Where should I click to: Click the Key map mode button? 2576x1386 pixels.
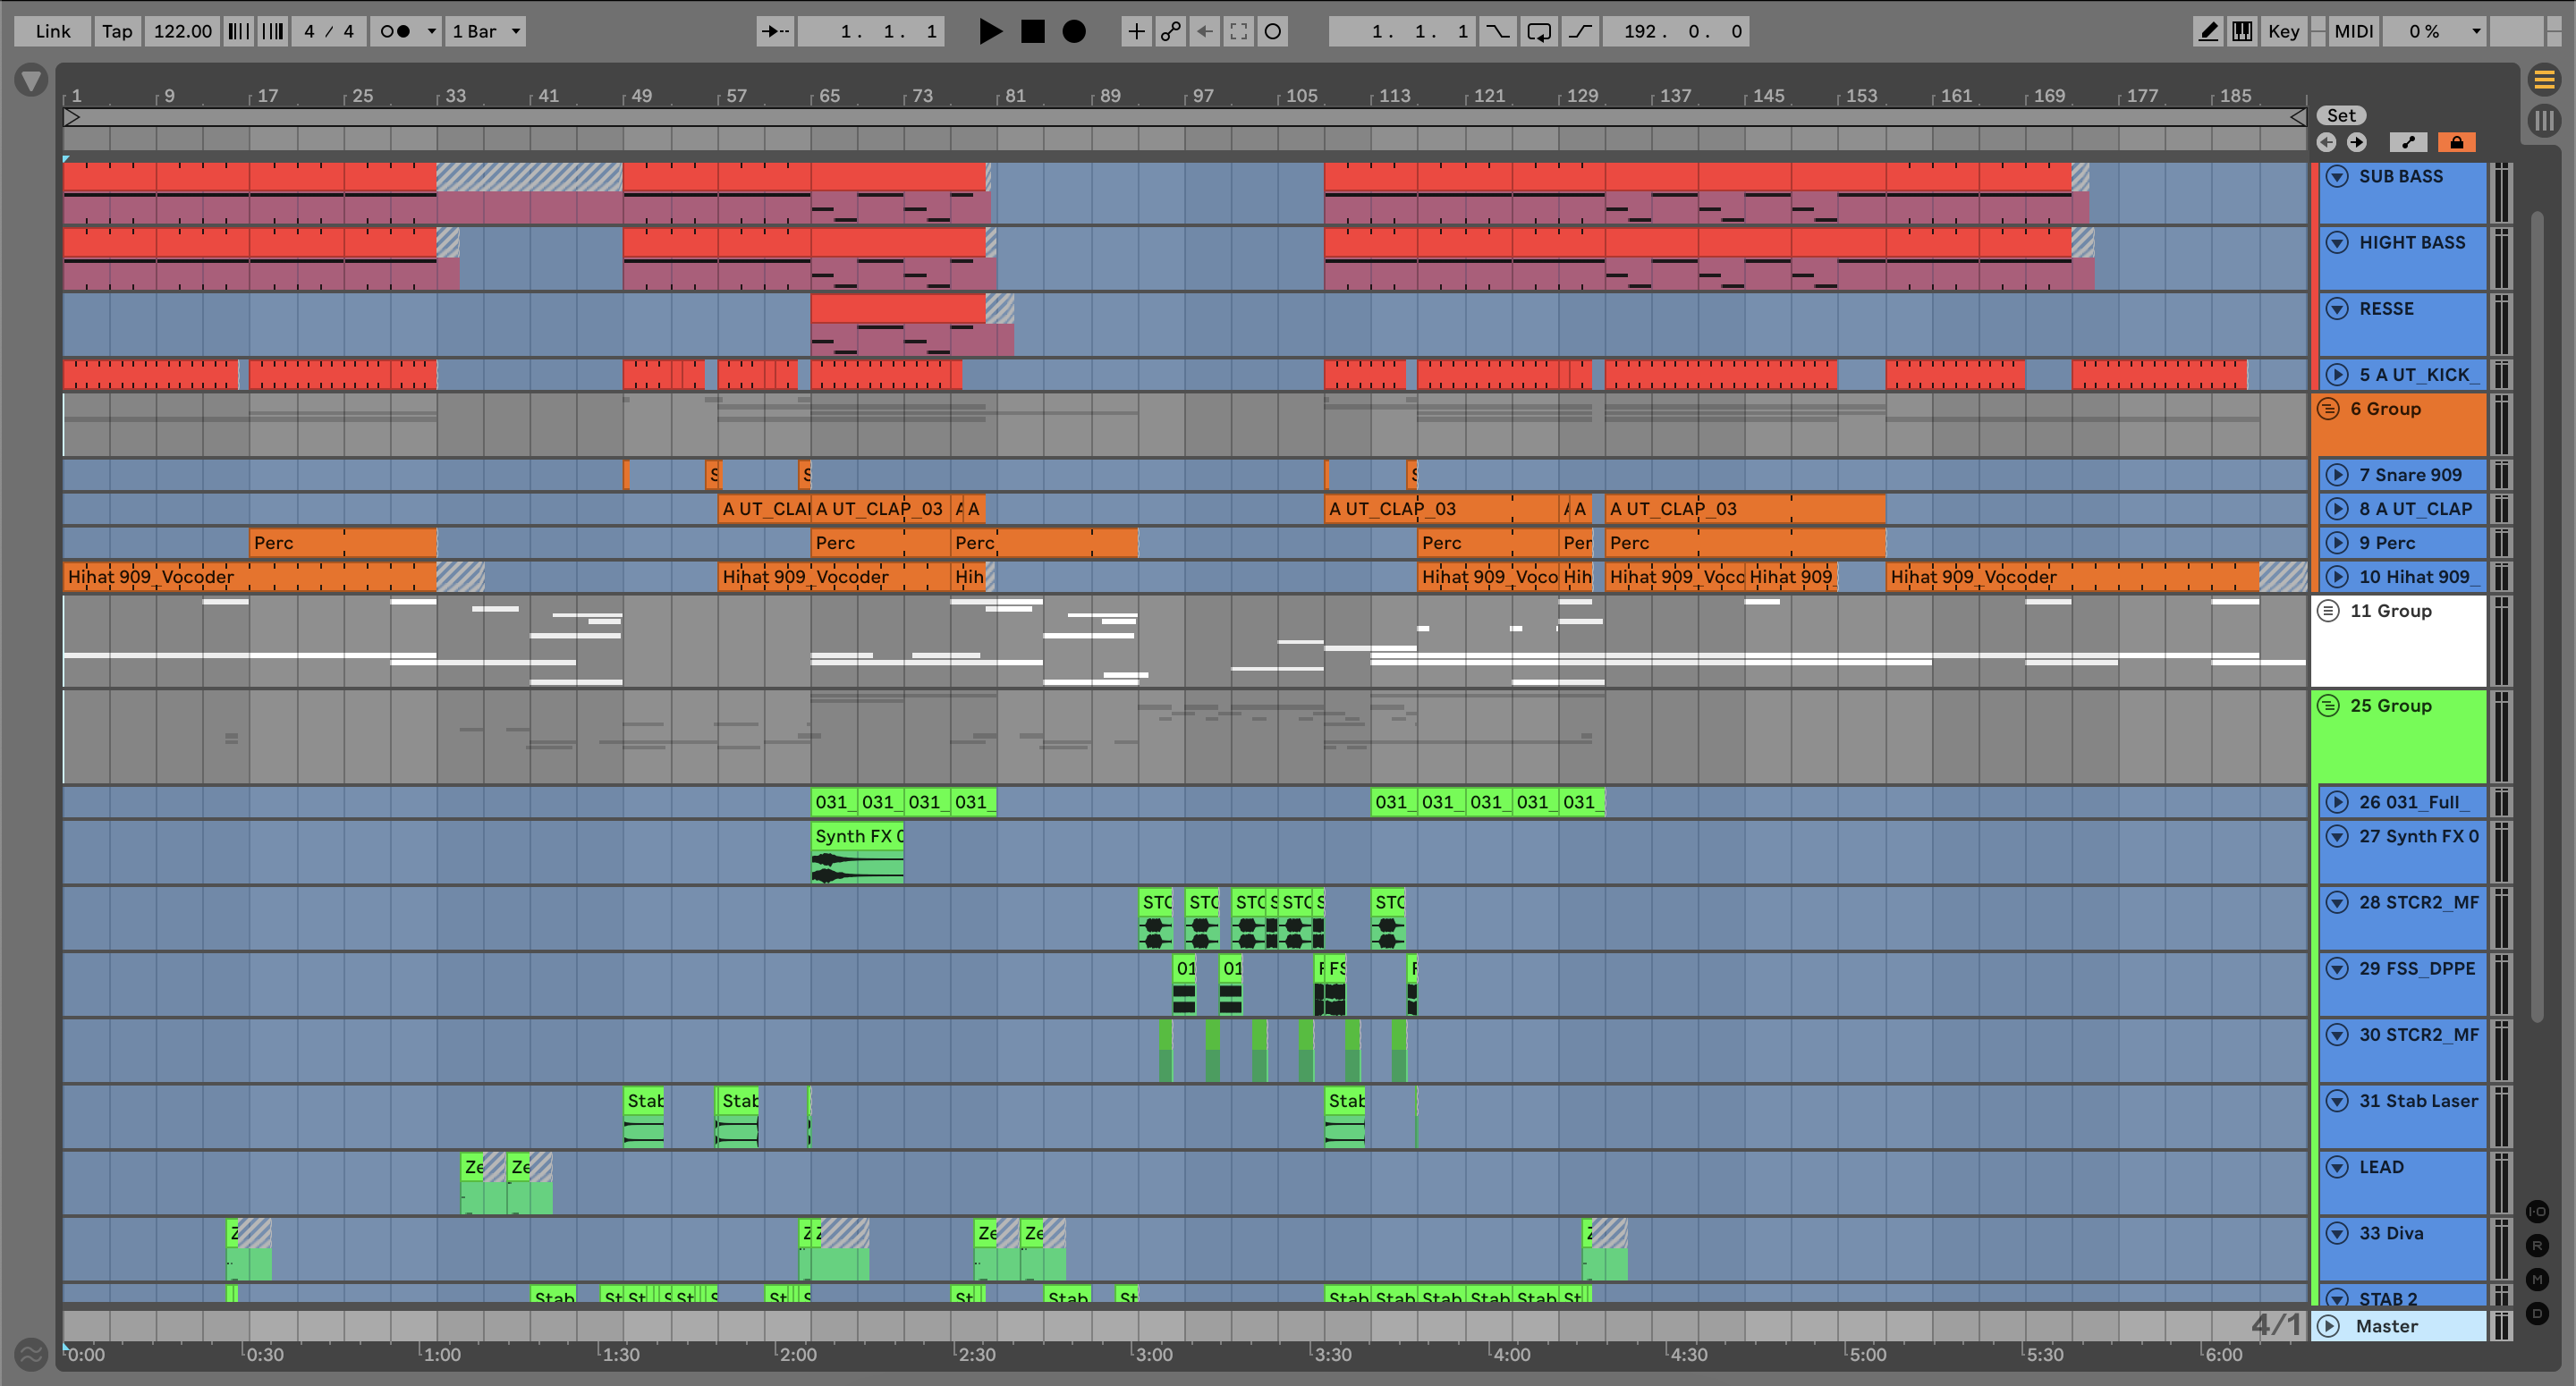[2283, 31]
